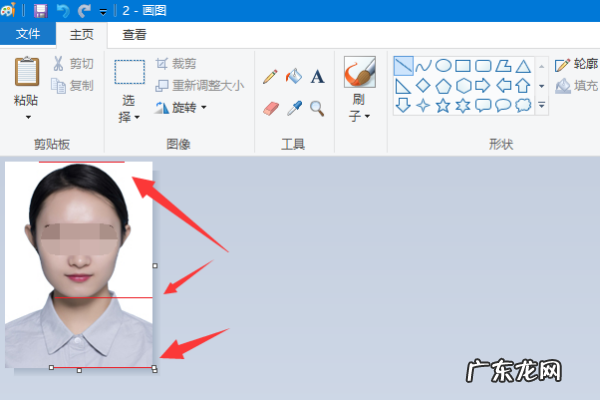Switch to the 查看 view tab
Screen dimensions: 600x400
point(134,35)
